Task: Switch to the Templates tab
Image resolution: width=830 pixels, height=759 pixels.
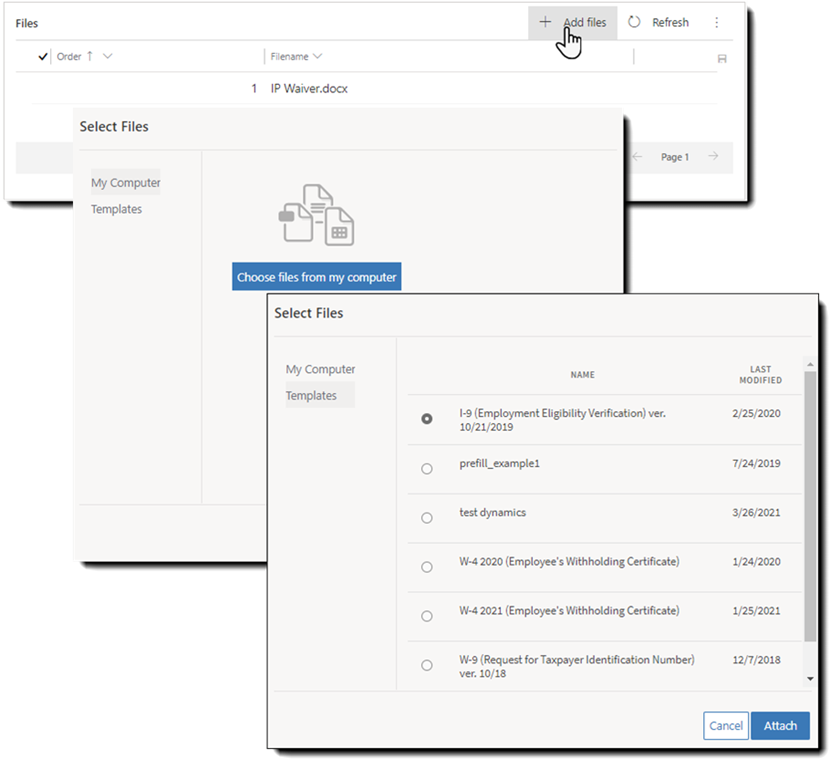Action: 316,394
